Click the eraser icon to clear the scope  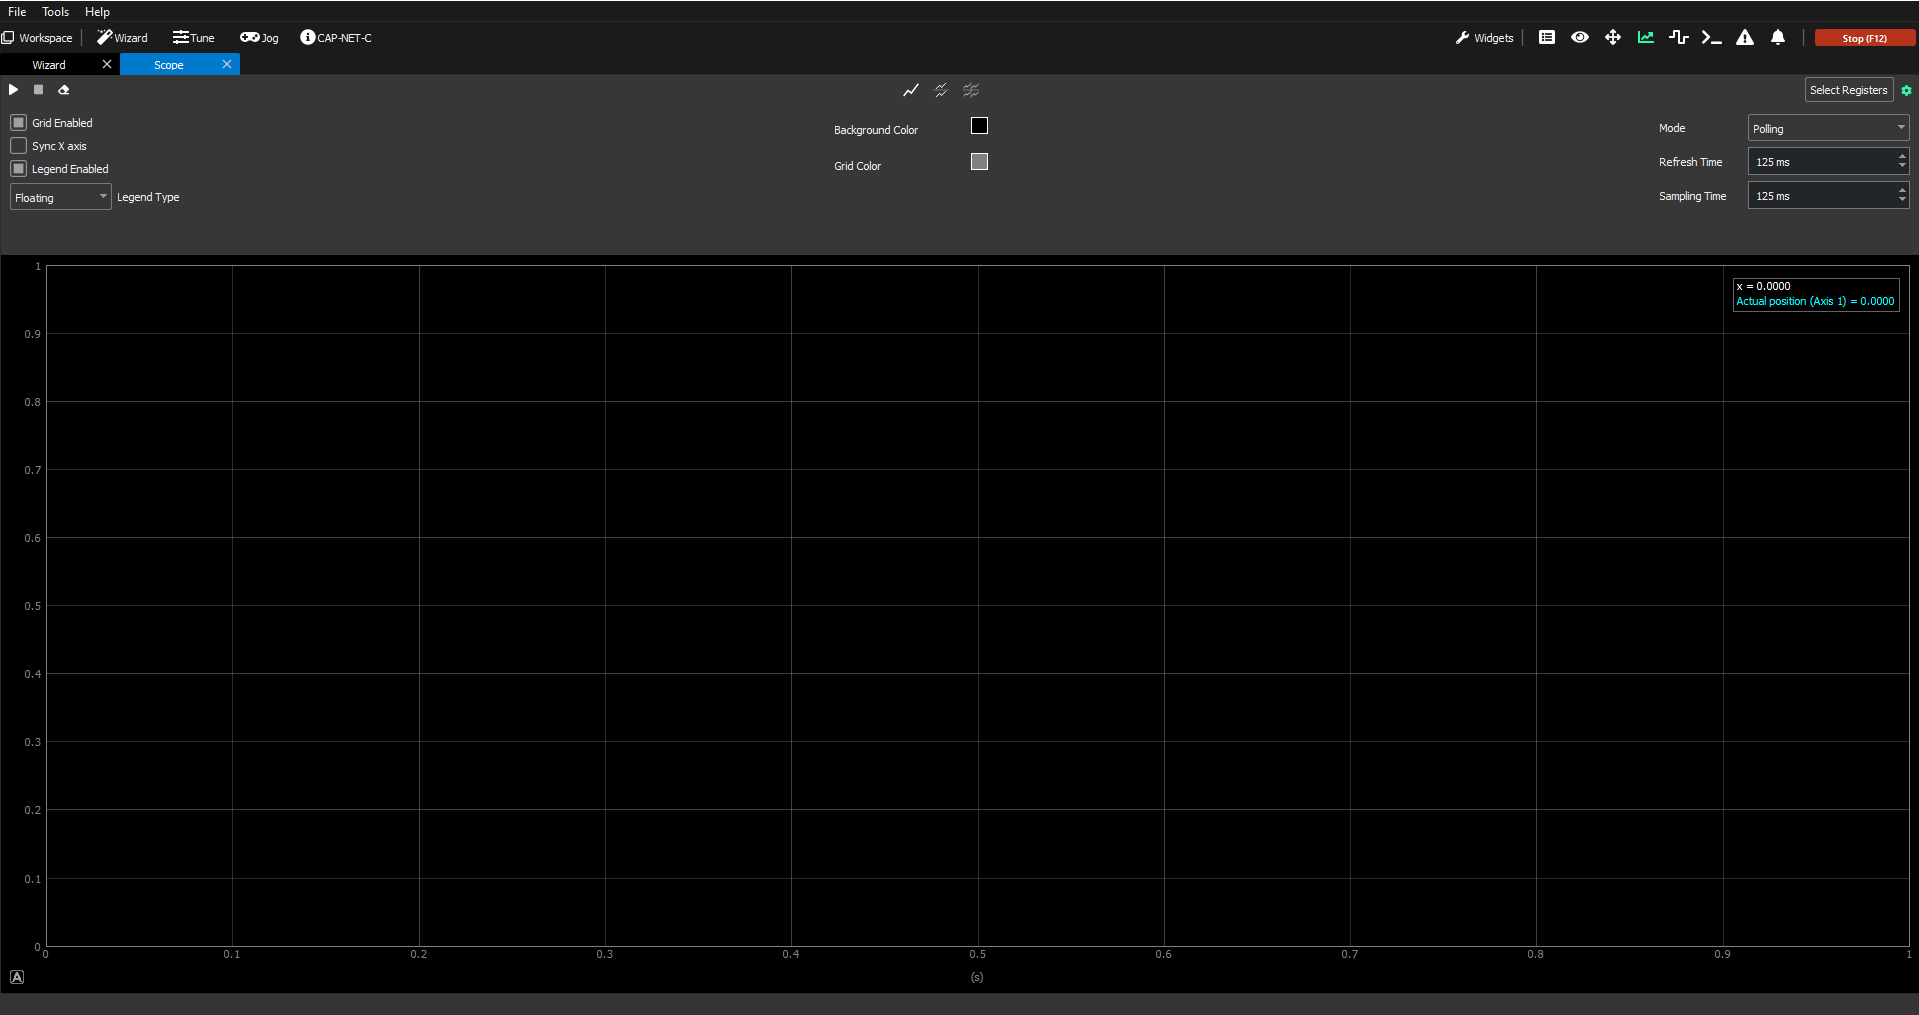click(64, 90)
